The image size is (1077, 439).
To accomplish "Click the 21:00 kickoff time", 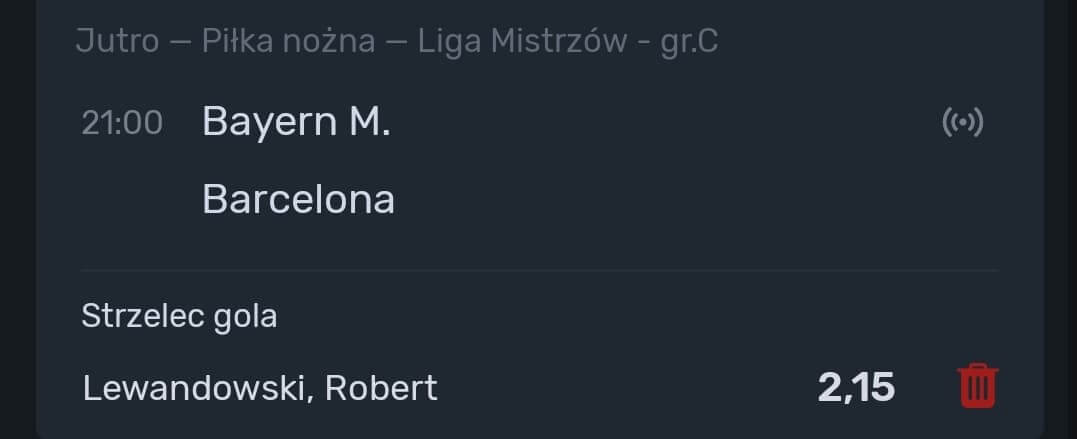I will click(122, 123).
